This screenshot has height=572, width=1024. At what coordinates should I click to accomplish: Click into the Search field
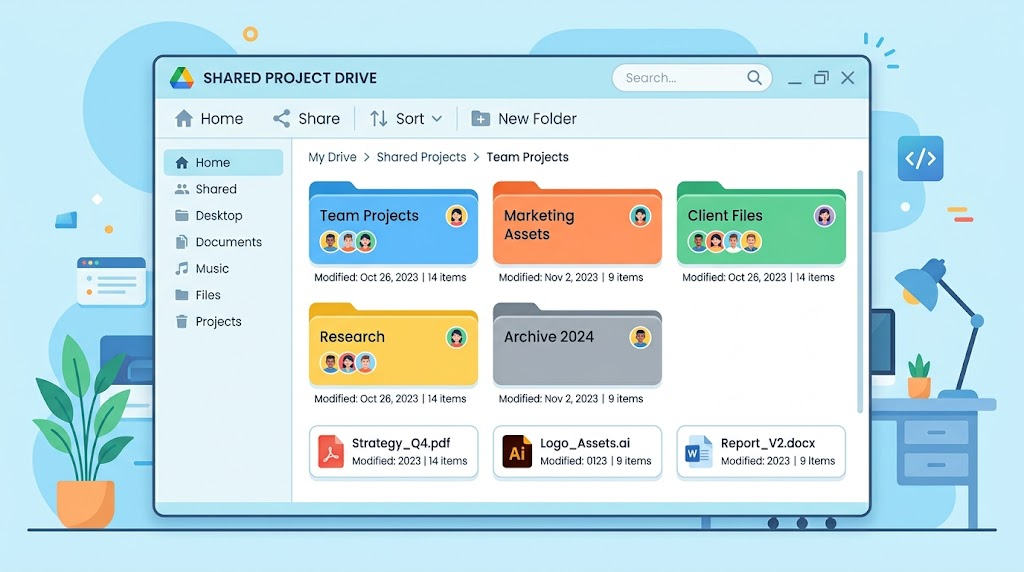[692, 78]
